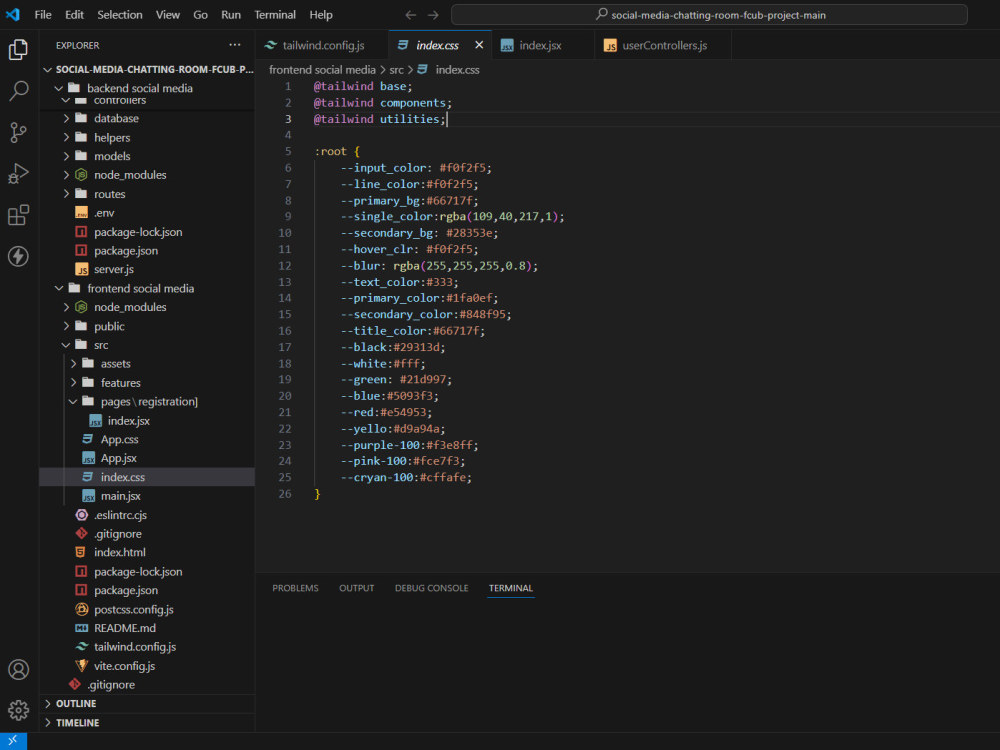1000x750 pixels.
Task: Go back with the left arrow
Action: (x=411, y=15)
